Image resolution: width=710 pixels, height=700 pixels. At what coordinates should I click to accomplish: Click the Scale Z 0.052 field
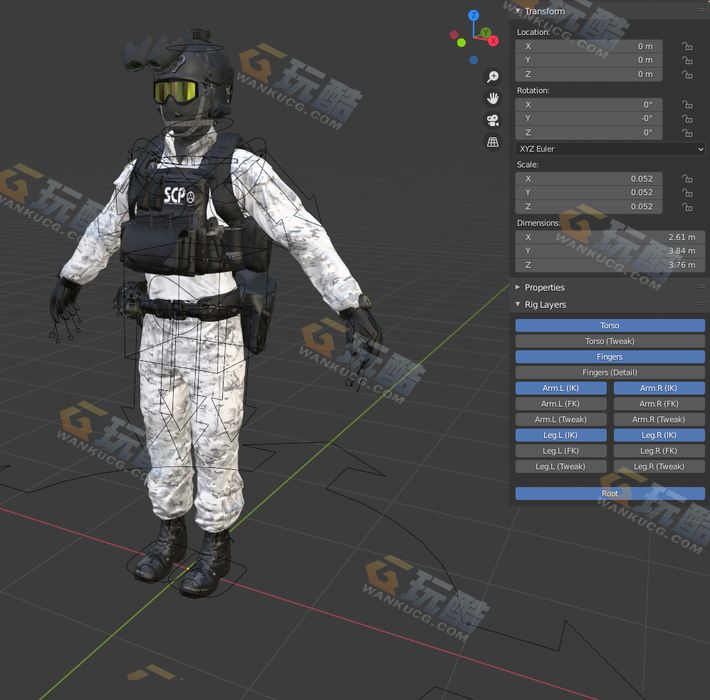click(x=589, y=207)
